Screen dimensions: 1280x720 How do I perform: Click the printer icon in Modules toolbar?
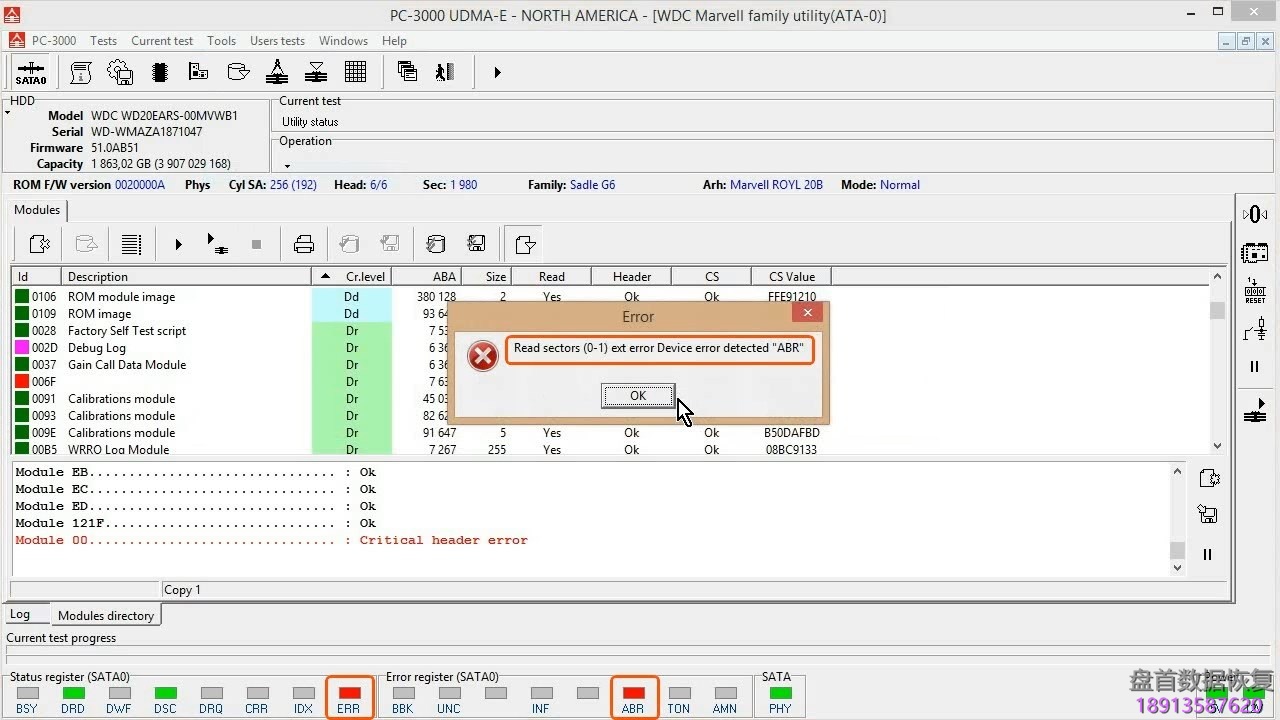pyautogui.click(x=304, y=244)
